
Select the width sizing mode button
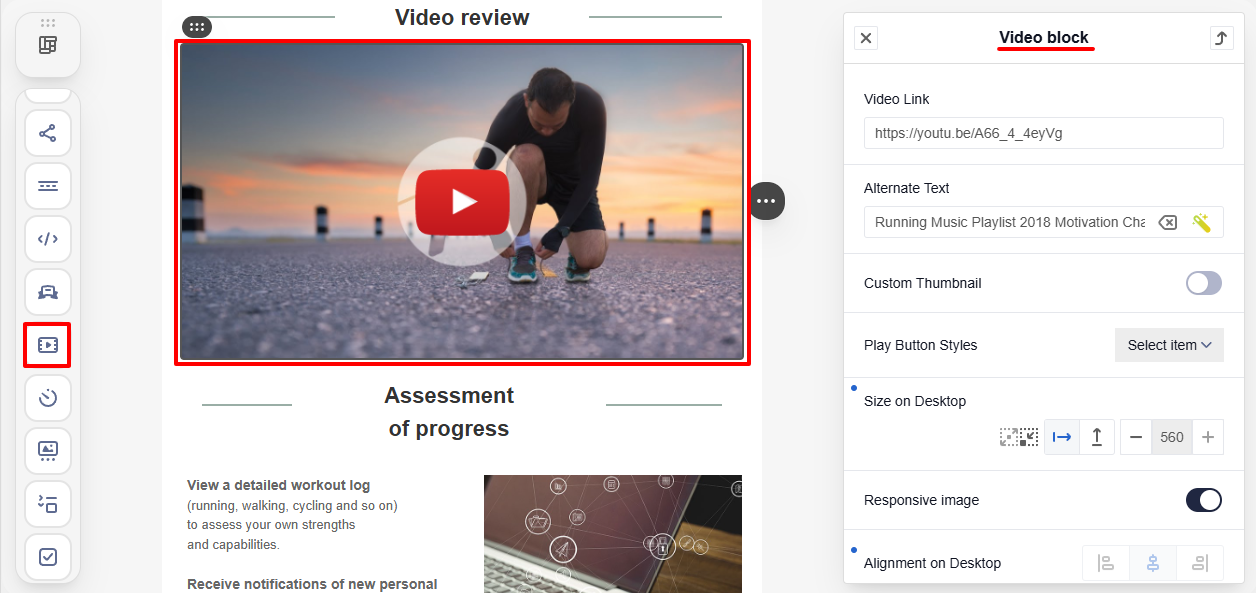[1062, 437]
